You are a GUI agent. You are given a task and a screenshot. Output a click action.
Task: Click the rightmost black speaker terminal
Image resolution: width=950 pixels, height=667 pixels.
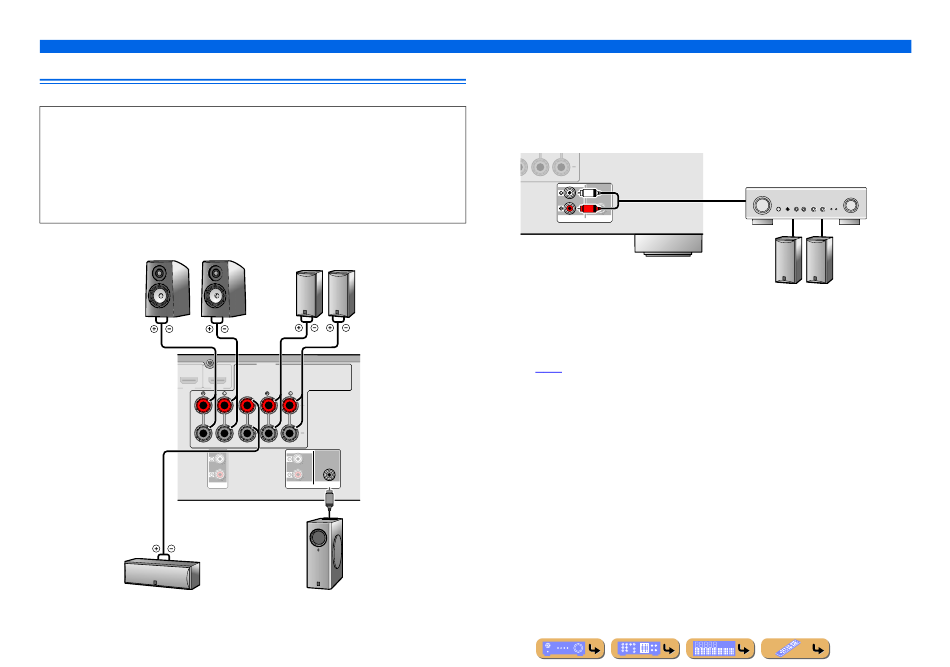291,435
